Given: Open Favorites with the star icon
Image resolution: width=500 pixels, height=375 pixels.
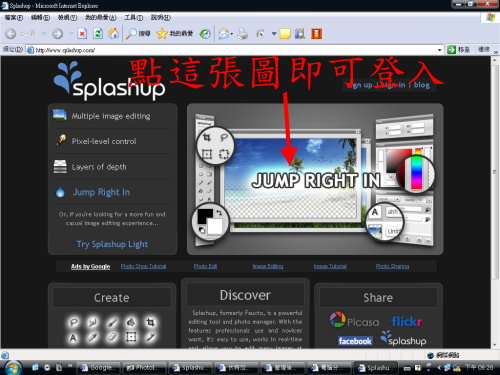Looking at the screenshot, I should 162,33.
